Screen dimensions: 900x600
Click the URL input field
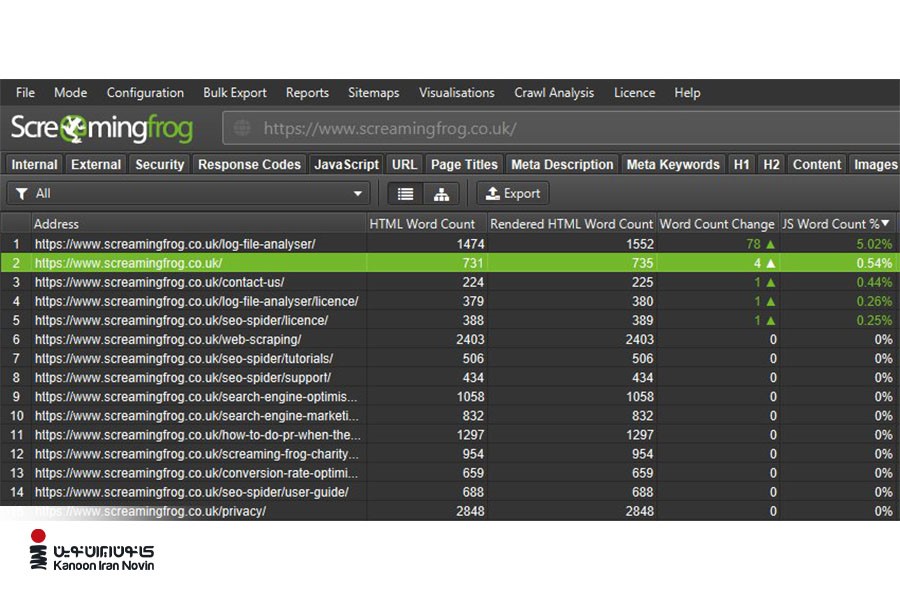560,129
